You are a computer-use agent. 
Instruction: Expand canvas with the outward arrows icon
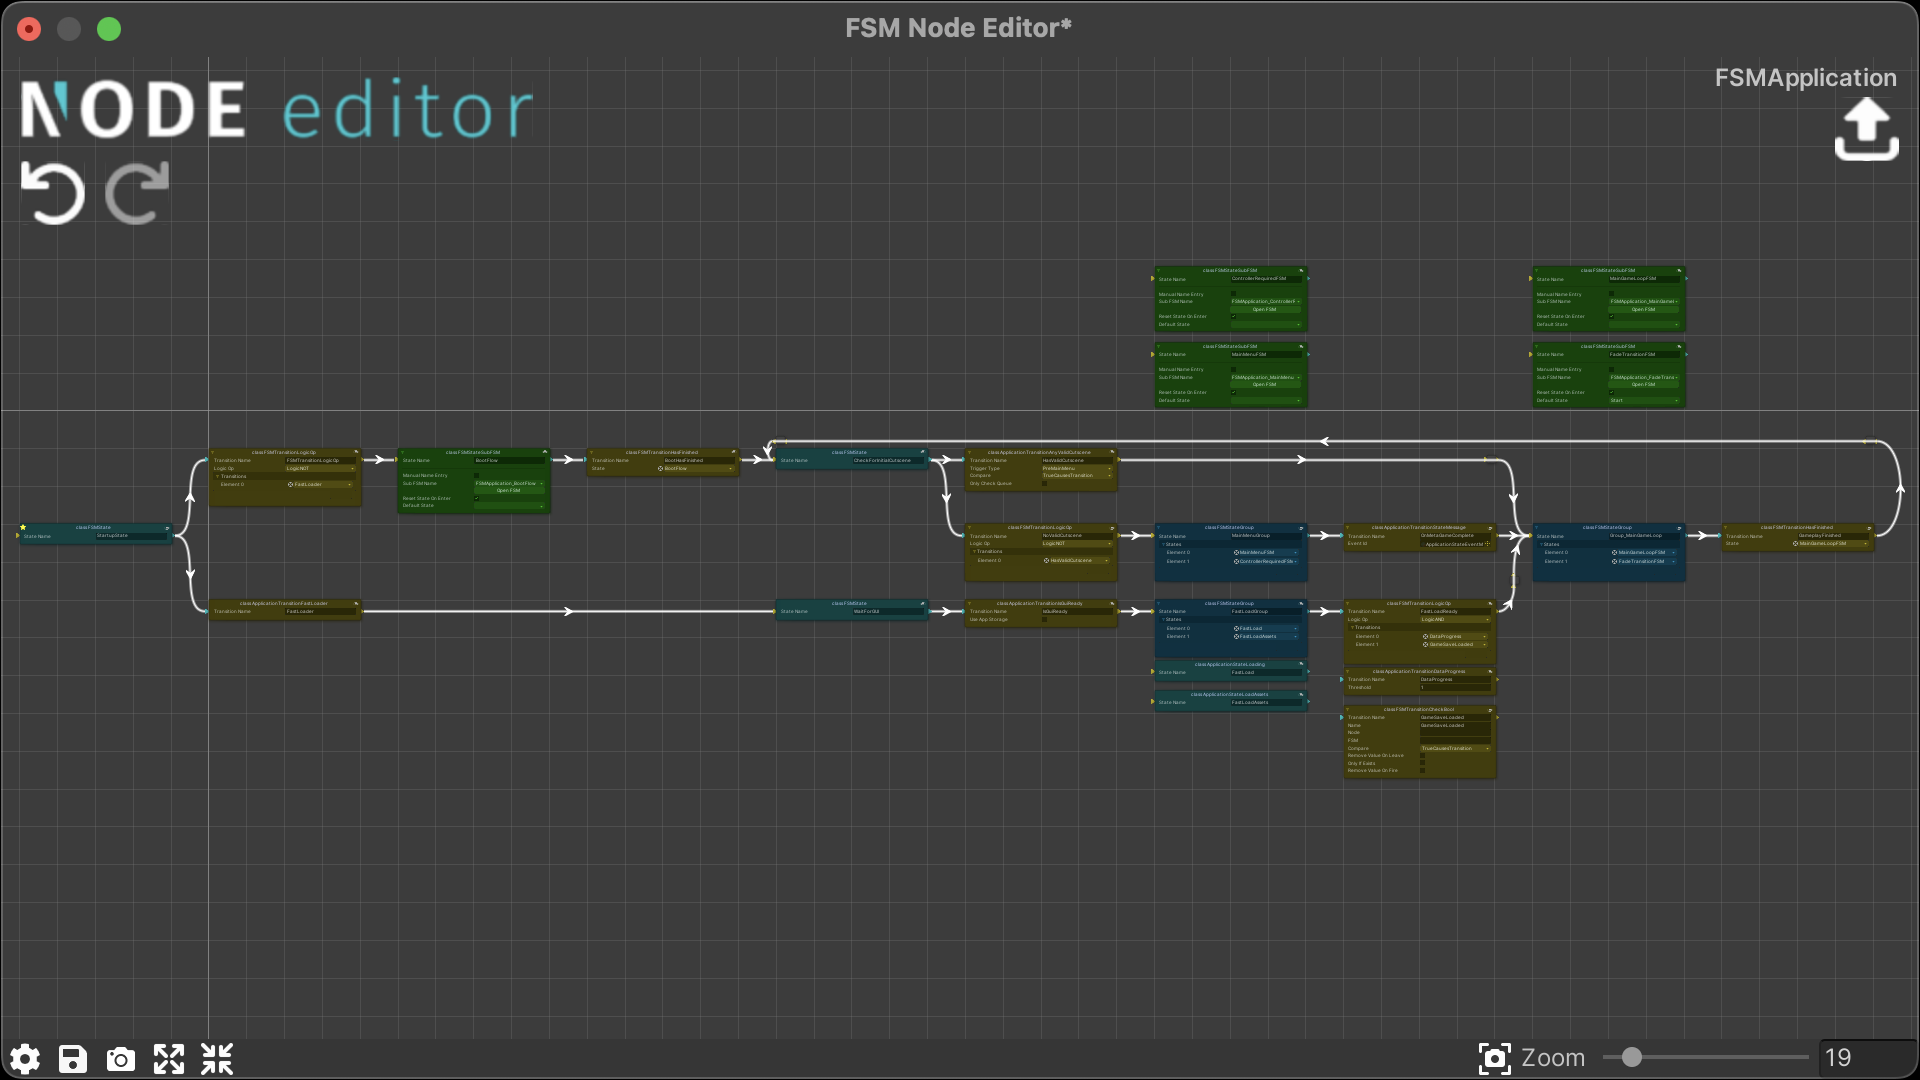(168, 1059)
